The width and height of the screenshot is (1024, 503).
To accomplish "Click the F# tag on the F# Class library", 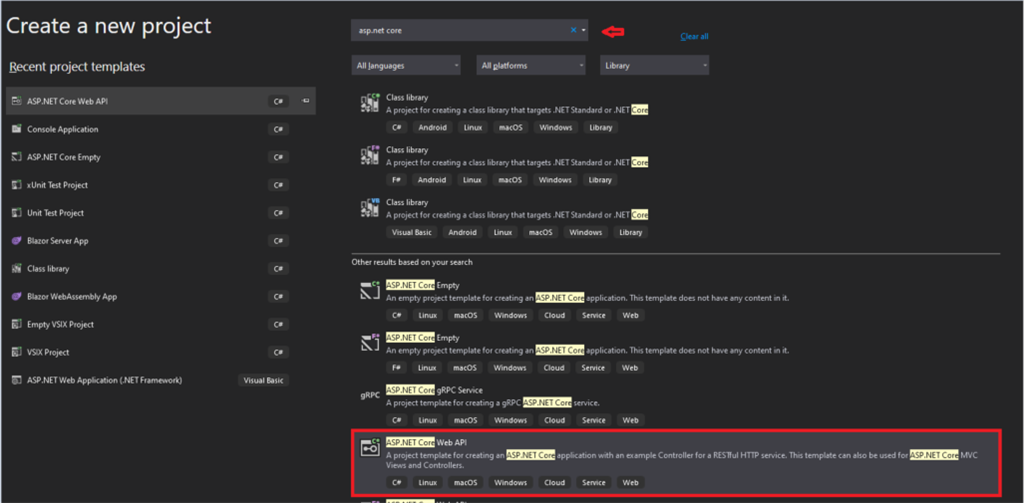I will coord(396,180).
